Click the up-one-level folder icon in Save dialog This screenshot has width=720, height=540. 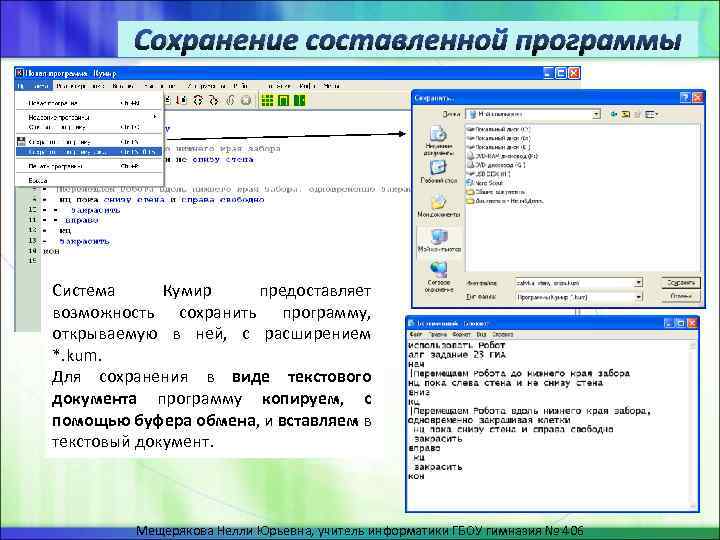click(x=625, y=114)
